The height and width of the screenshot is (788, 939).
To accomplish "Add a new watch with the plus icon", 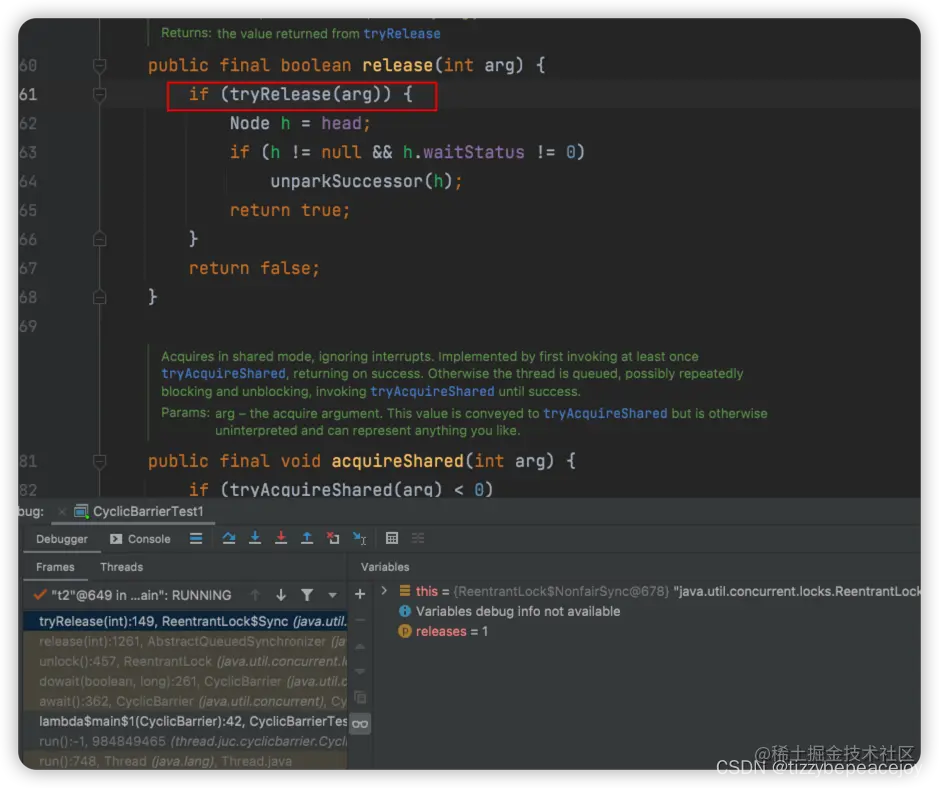I will click(360, 594).
